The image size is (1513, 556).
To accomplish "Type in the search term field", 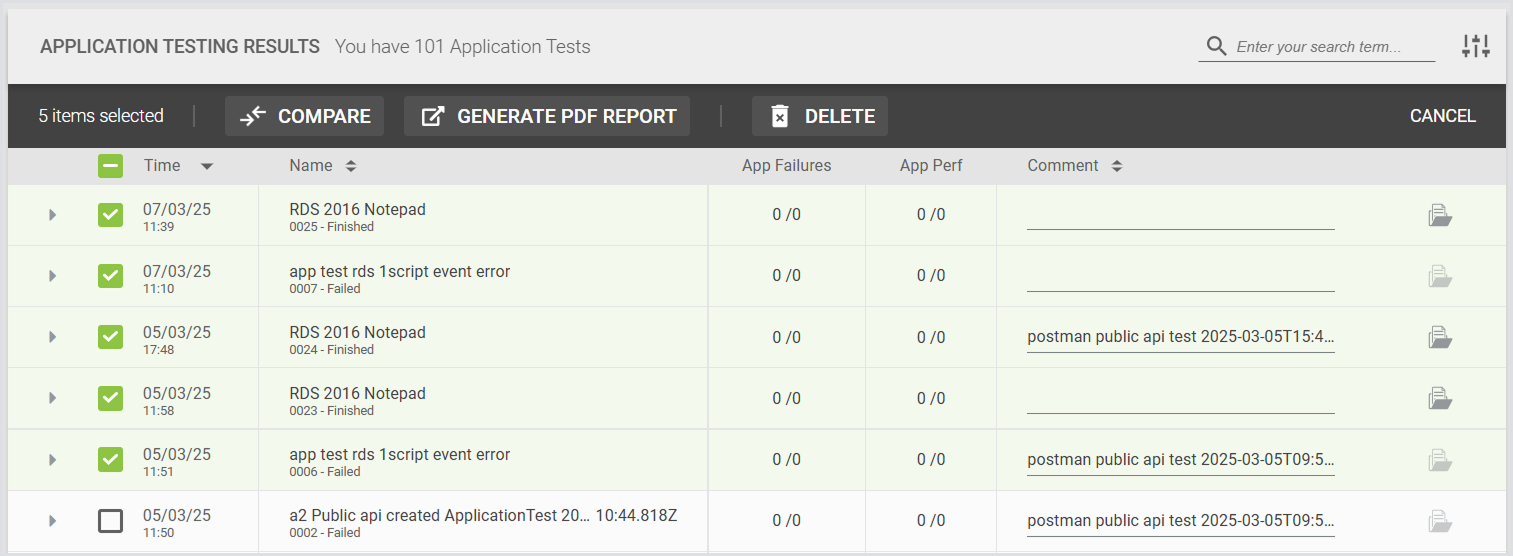I will tap(1330, 47).
